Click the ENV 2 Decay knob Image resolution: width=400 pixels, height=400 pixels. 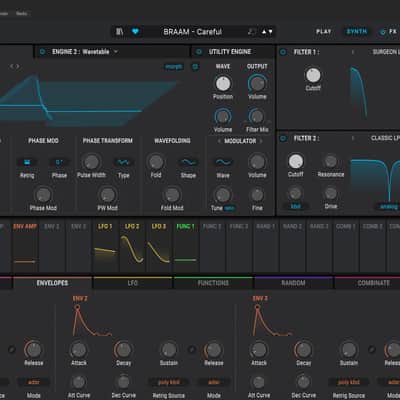tap(123, 350)
